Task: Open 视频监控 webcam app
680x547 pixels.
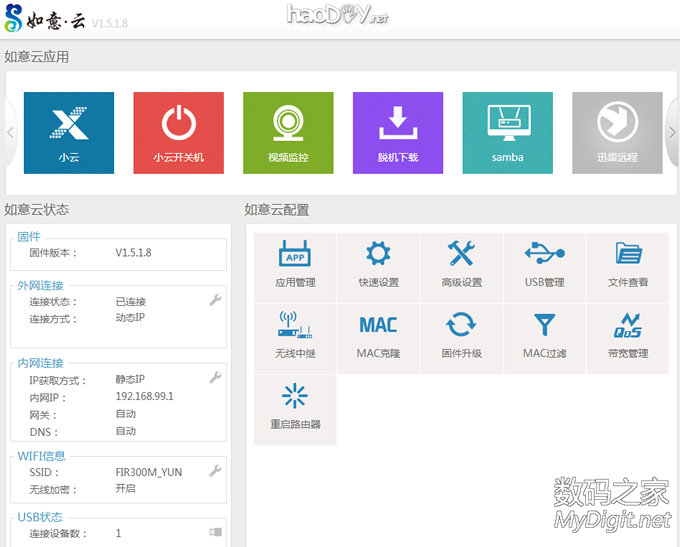Action: click(x=288, y=132)
